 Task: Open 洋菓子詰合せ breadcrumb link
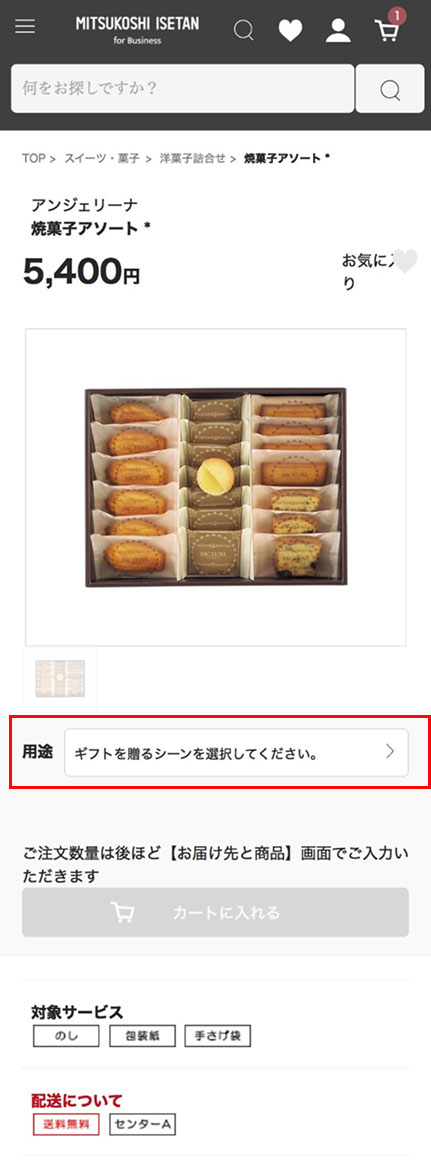(x=193, y=158)
